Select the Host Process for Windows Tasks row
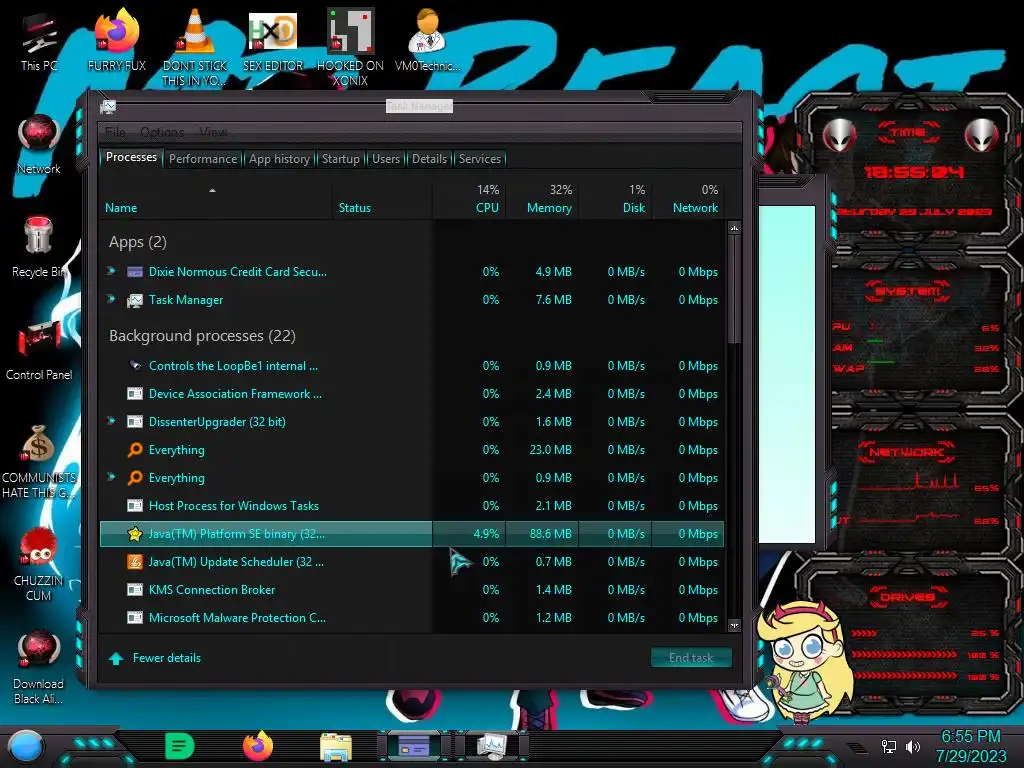 pos(411,505)
